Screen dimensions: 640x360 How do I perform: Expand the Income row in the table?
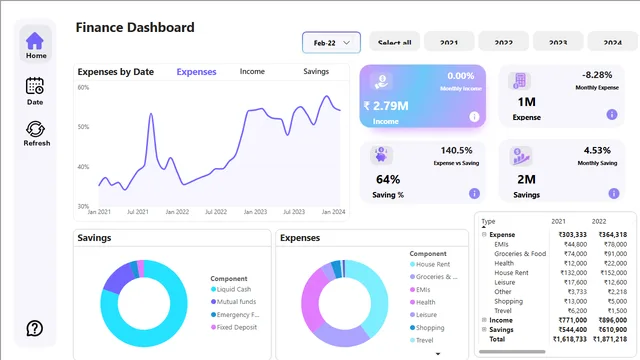[x=484, y=320]
